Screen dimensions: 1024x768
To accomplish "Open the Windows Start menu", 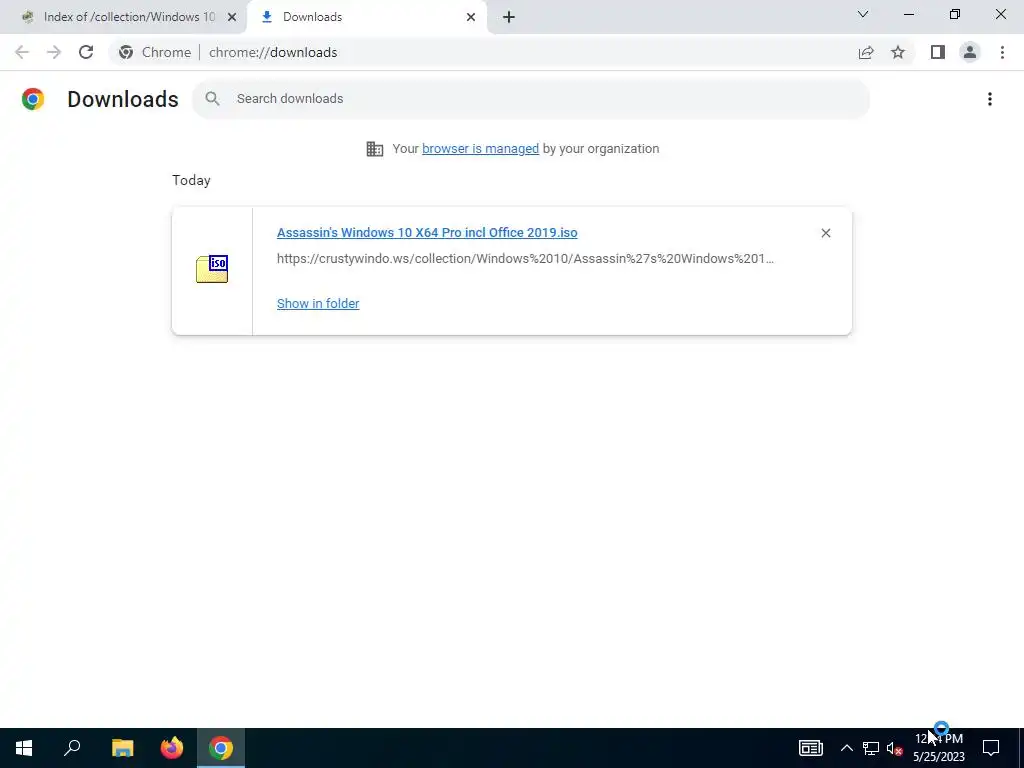I will tap(24, 748).
